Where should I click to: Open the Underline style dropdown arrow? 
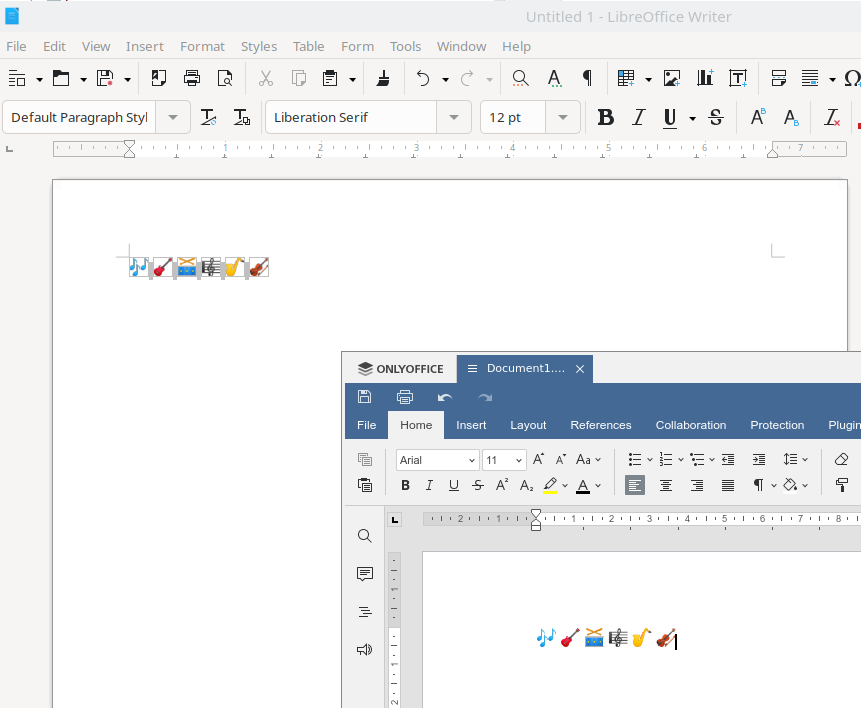pyautogui.click(x=692, y=118)
